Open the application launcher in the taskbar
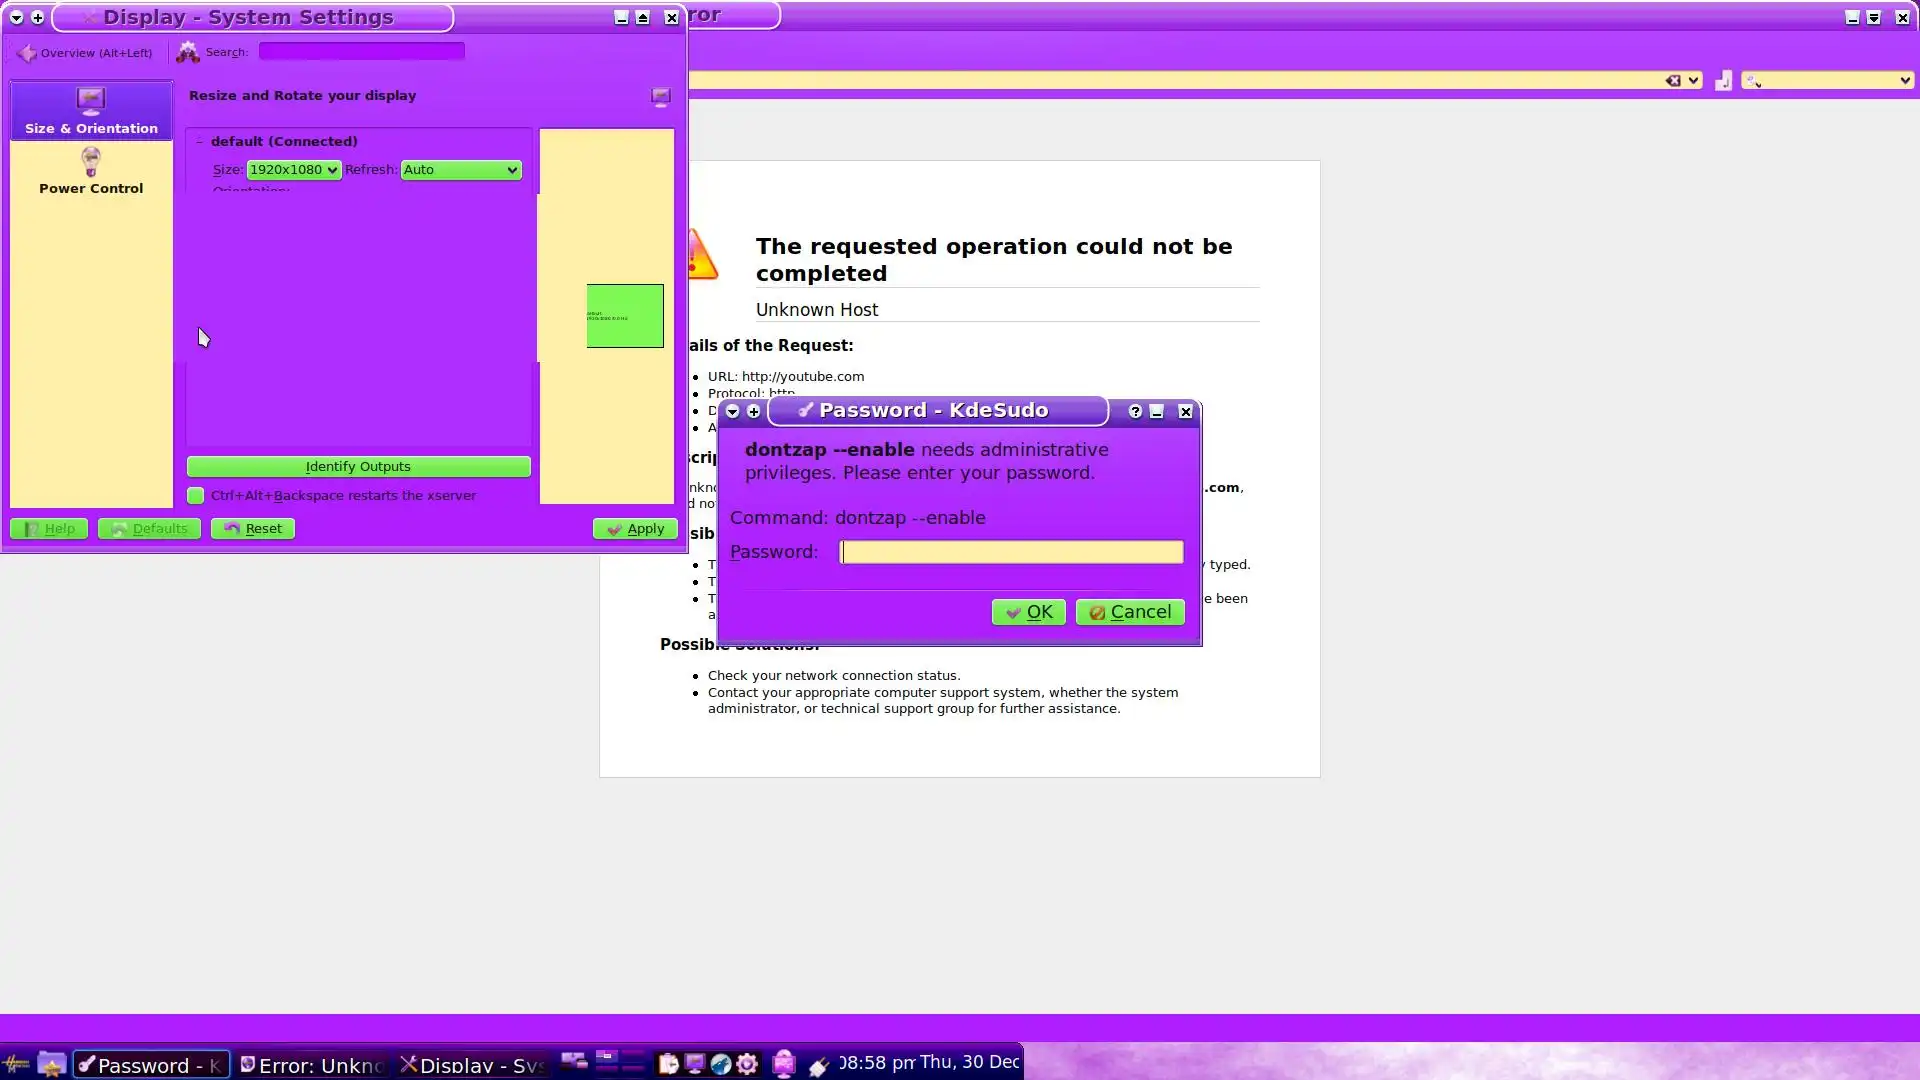Viewport: 1920px width, 1080px height. pyautogui.click(x=15, y=1064)
